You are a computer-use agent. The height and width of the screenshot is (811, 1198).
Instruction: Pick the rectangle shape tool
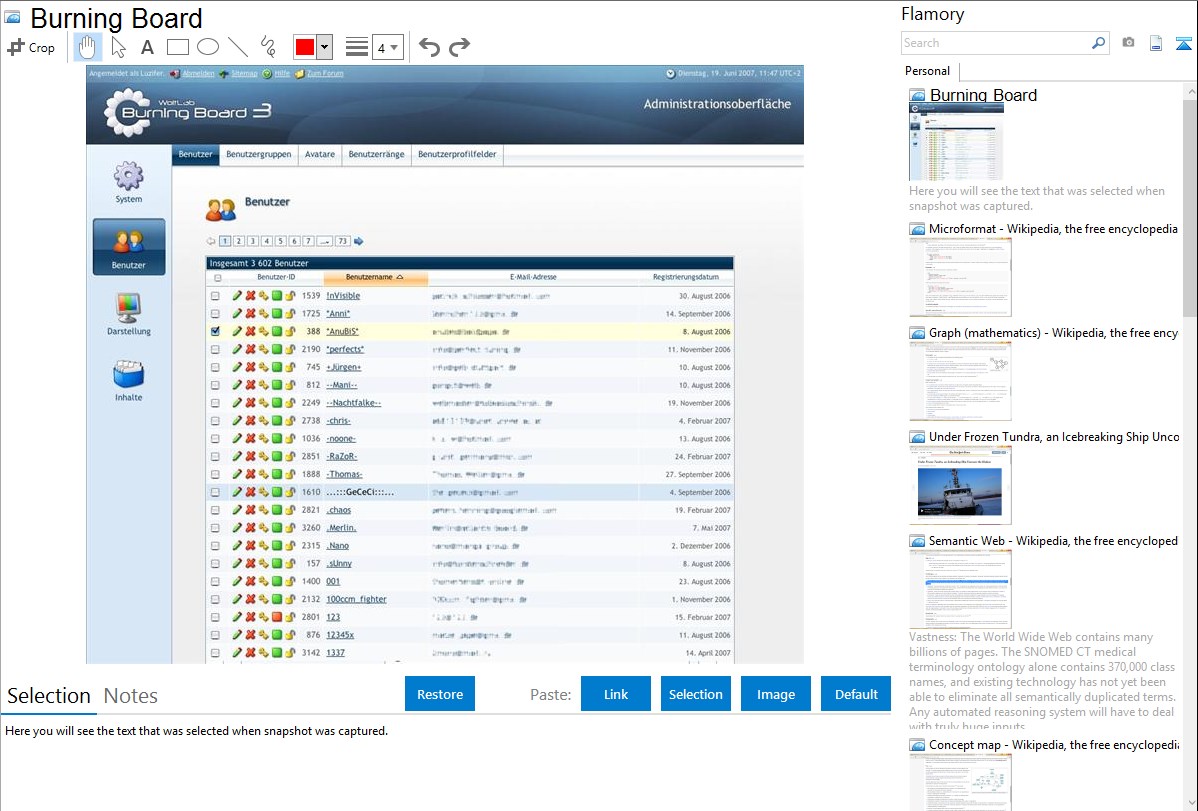[x=178, y=47]
